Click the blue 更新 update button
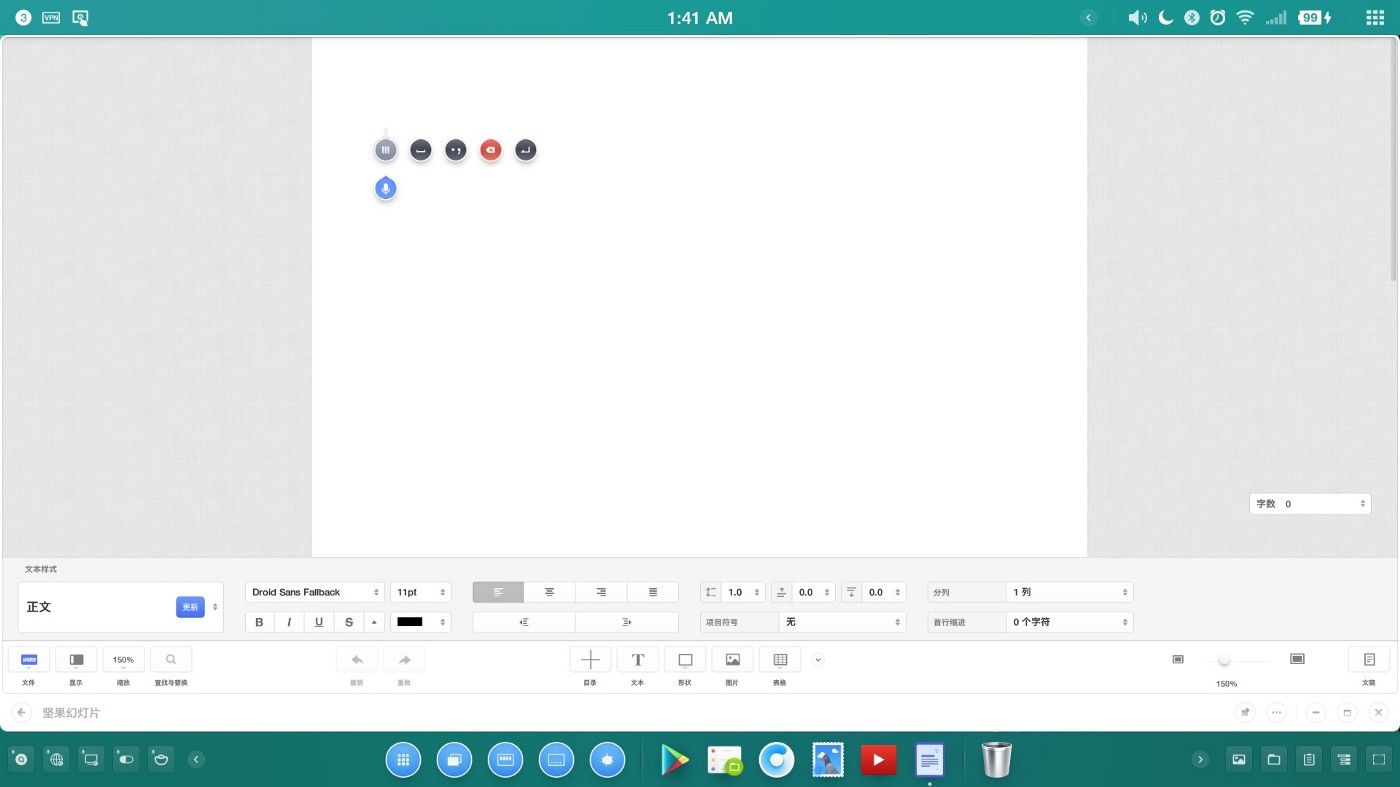The width and height of the screenshot is (1400, 787). pyautogui.click(x=190, y=607)
